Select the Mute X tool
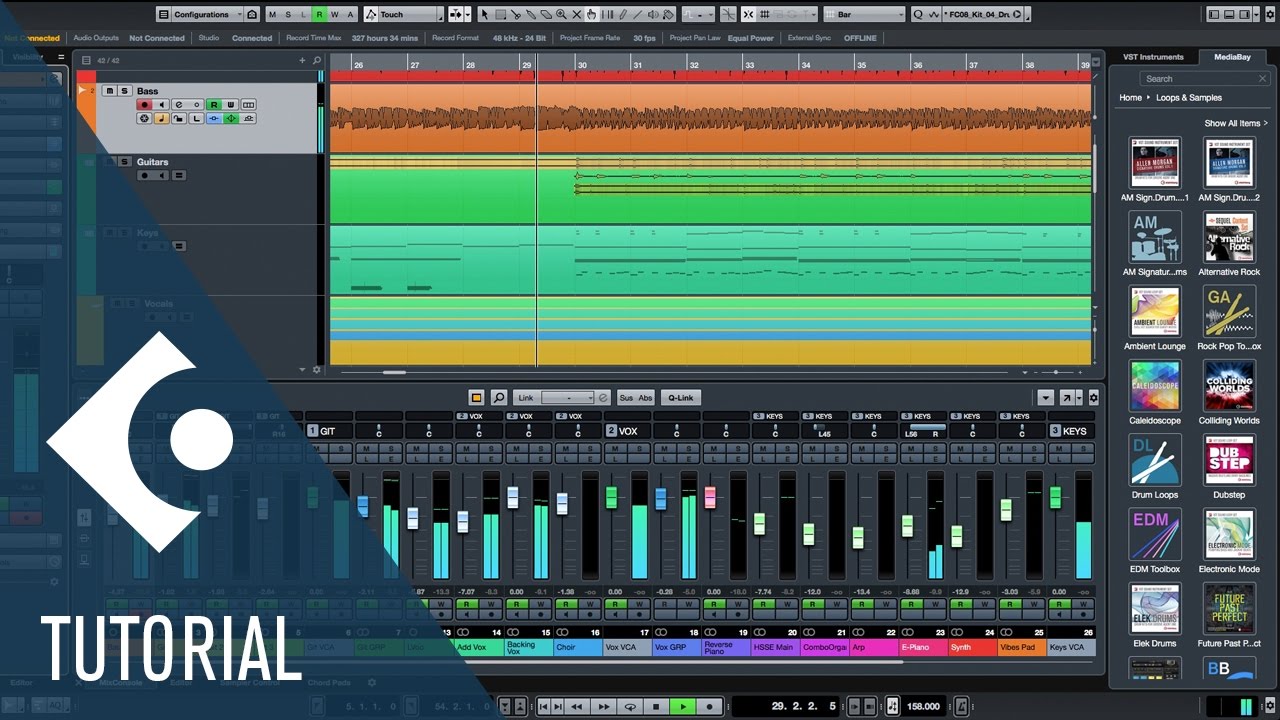The image size is (1280, 720). 577,14
